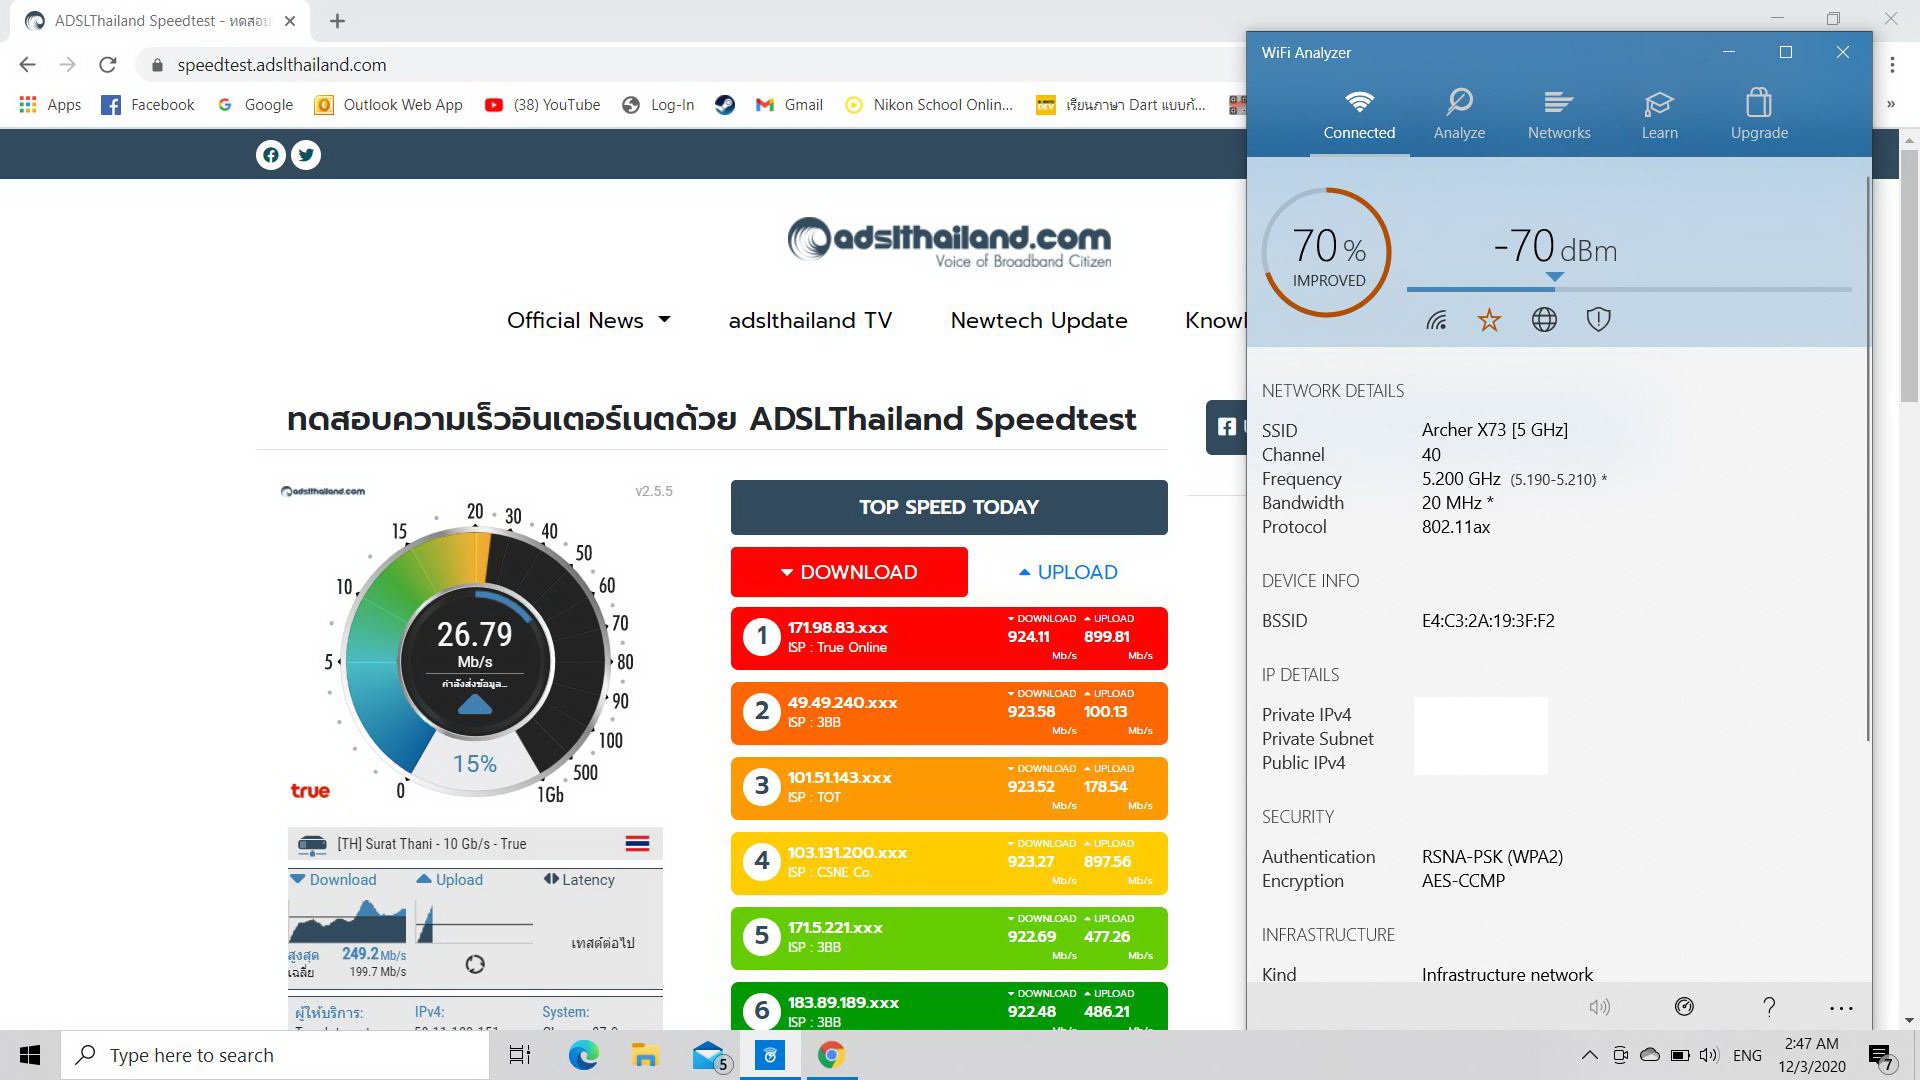Click the signal strength icon under dBm
The height and width of the screenshot is (1080, 1920).
click(x=1436, y=320)
